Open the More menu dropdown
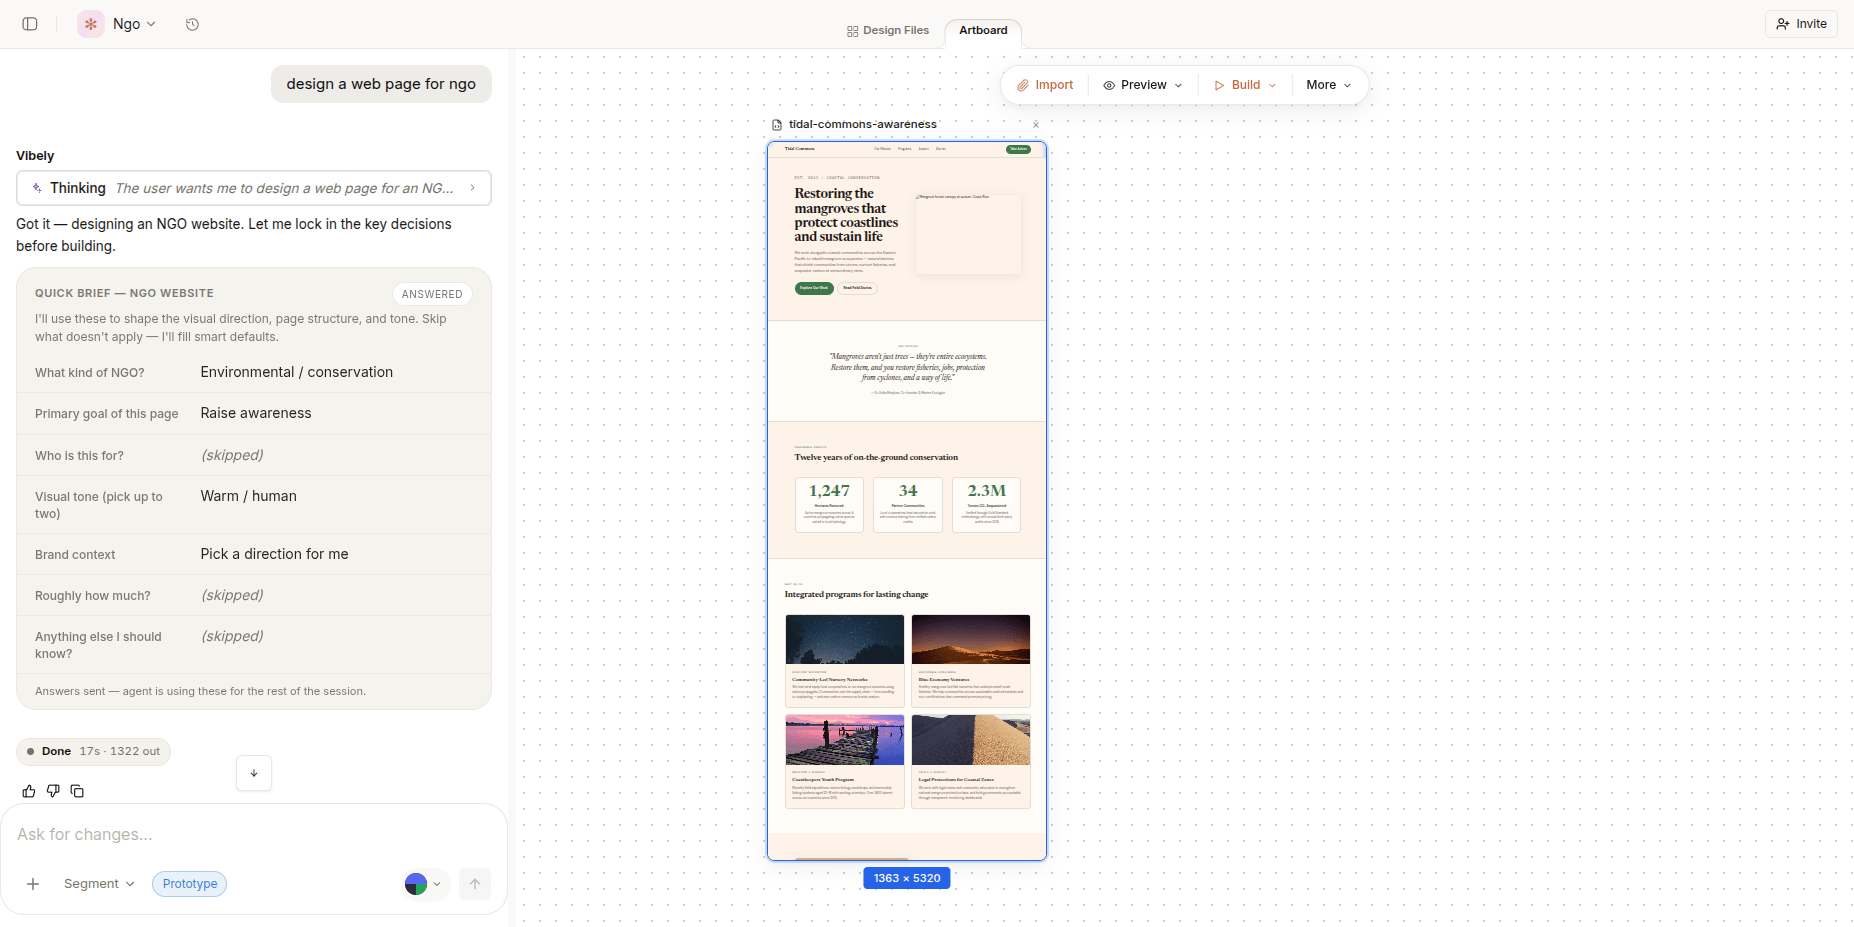This screenshot has height=927, width=1854. click(1329, 85)
